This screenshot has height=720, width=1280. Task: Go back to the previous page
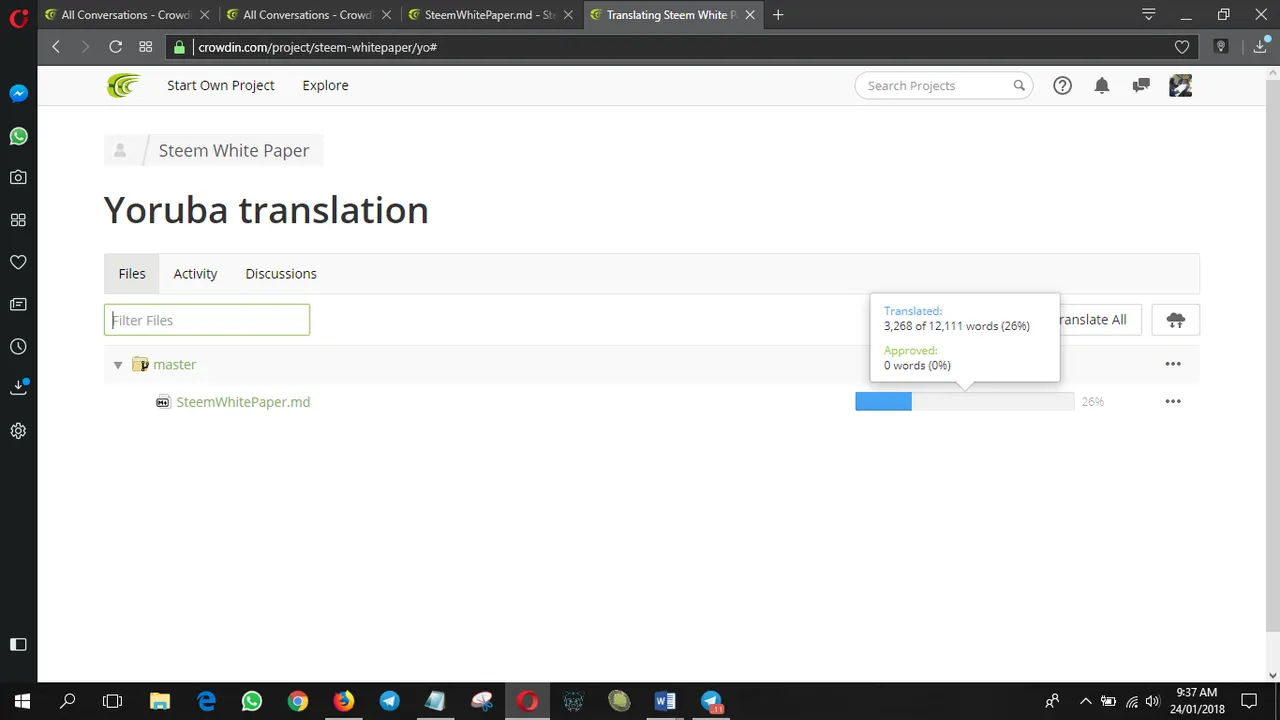pos(56,47)
